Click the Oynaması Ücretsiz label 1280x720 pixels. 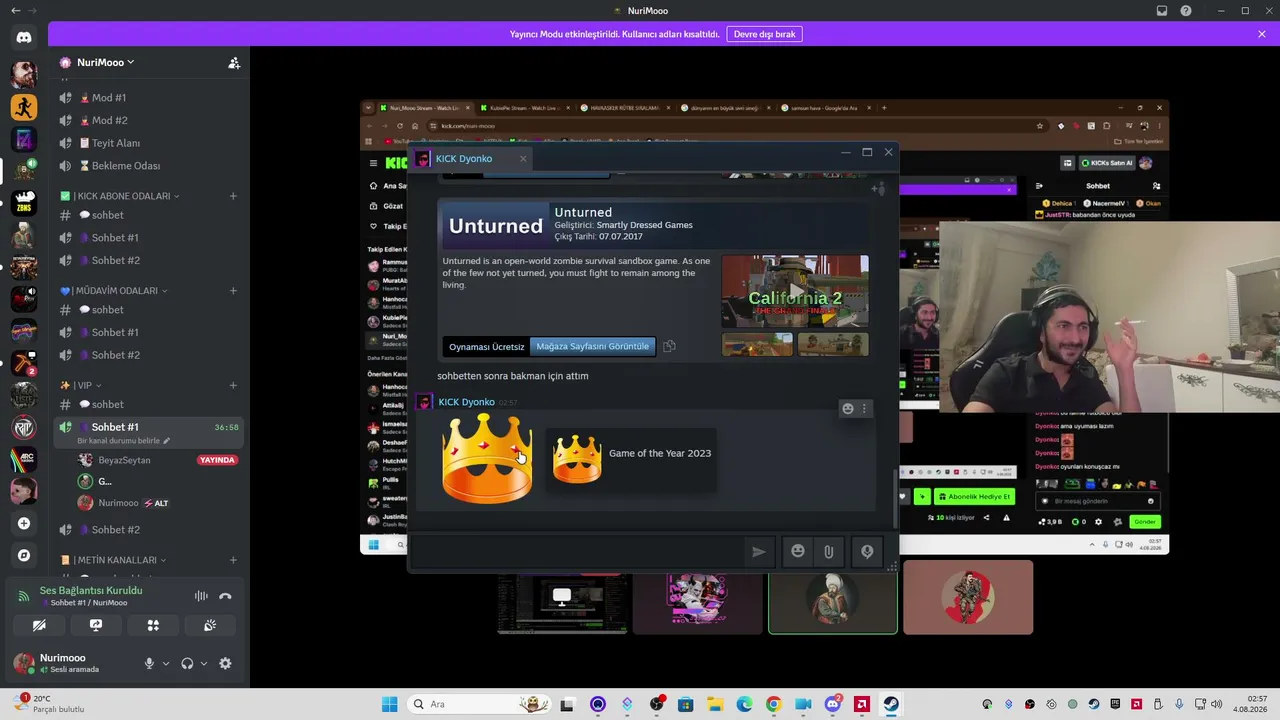point(486,346)
